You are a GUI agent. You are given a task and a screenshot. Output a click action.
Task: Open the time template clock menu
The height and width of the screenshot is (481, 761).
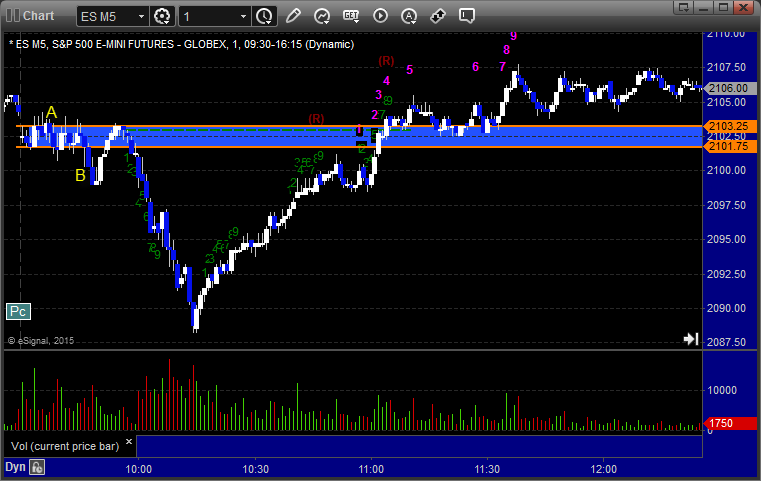point(265,16)
